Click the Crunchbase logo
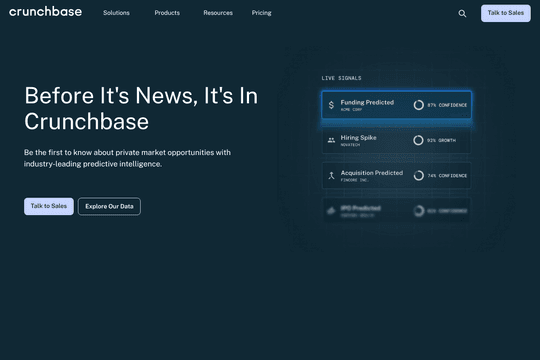Screen dimensions: 540x360 pyautogui.click(x=45, y=12)
